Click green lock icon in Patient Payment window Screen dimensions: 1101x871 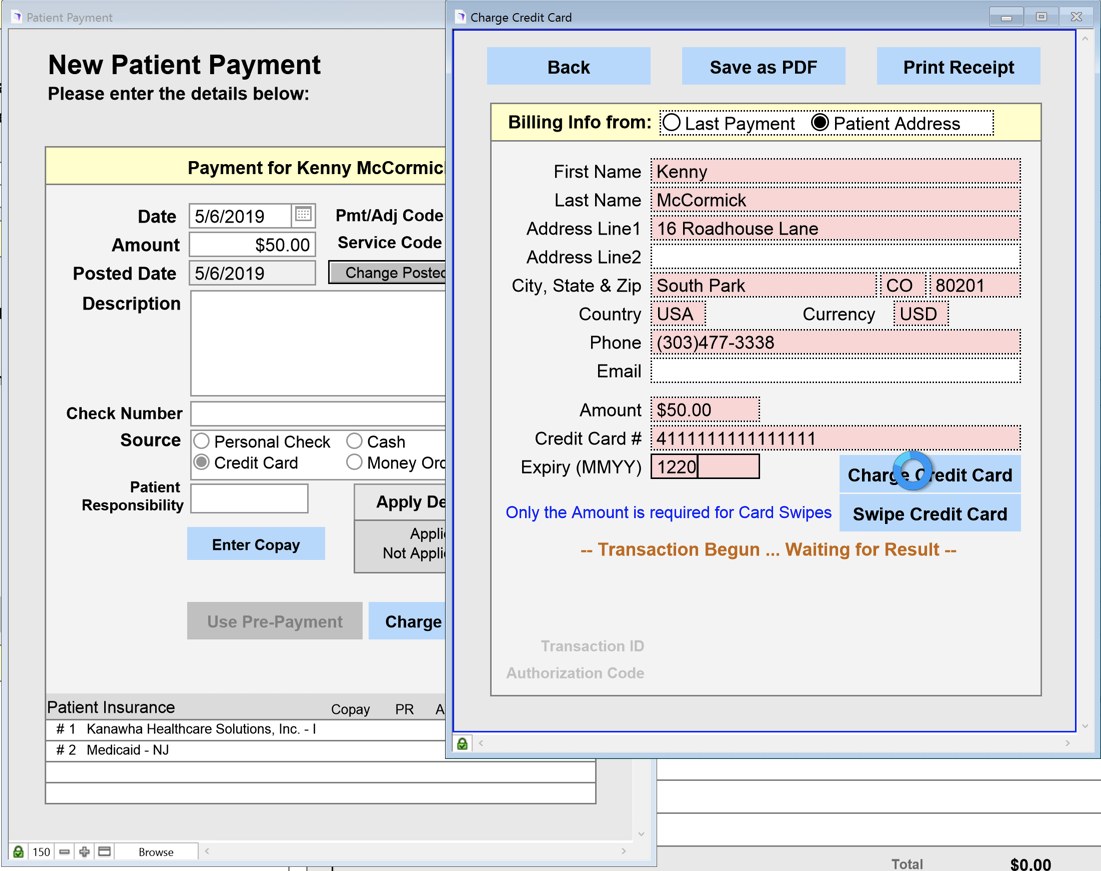pos(18,852)
